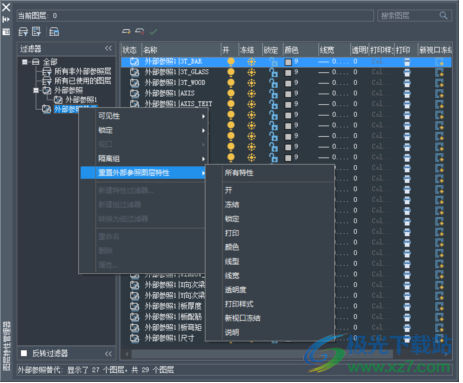Image resolution: width=463 pixels, height=383 pixels.
Task: Select the 重置外部参照图层特性 menu item
Action: coord(143,173)
